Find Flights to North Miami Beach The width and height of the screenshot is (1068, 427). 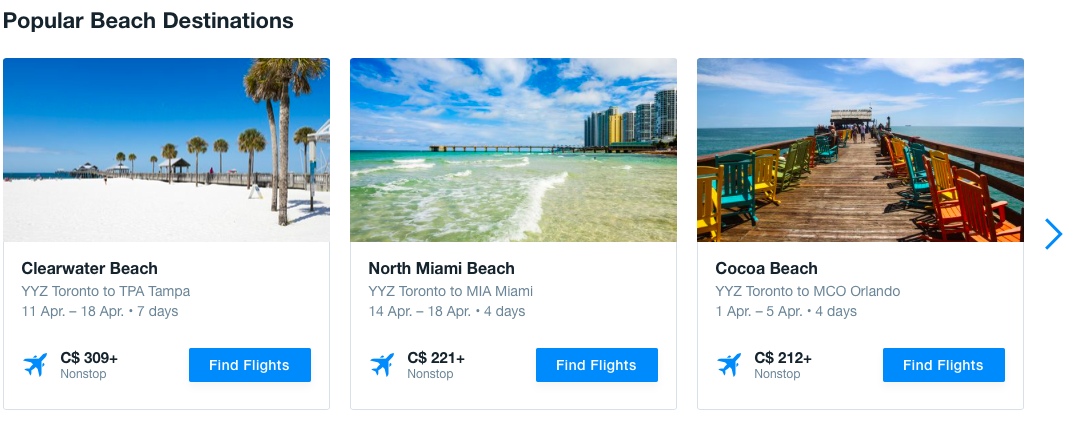click(x=596, y=365)
